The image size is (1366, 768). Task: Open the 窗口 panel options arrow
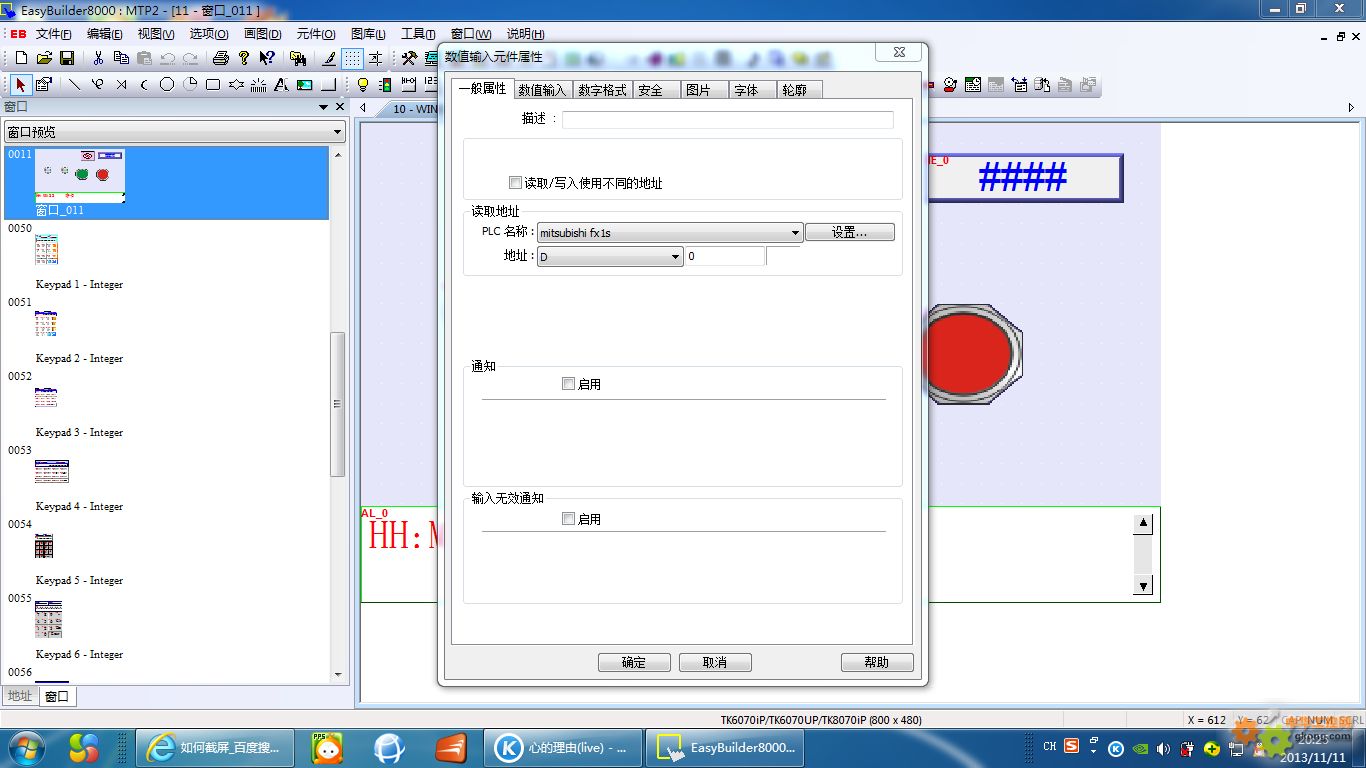(323, 107)
